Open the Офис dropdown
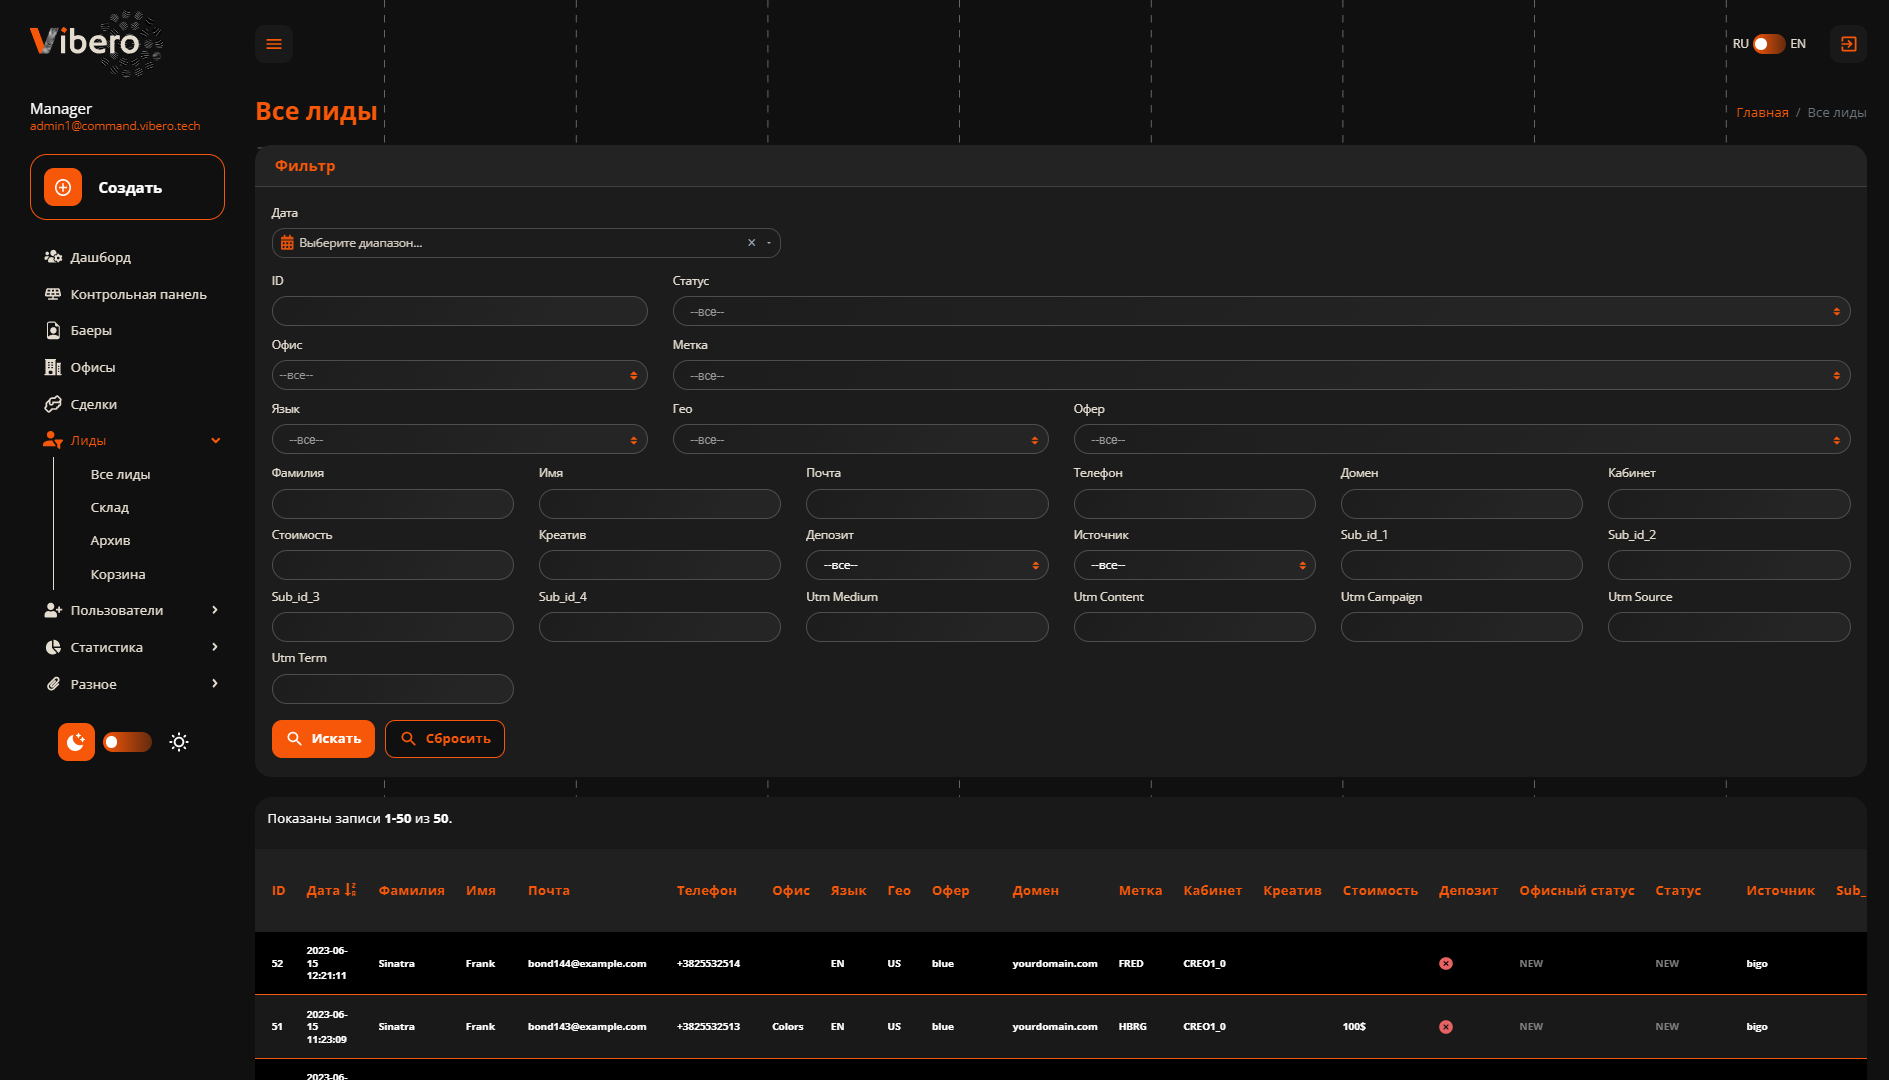 pyautogui.click(x=460, y=376)
